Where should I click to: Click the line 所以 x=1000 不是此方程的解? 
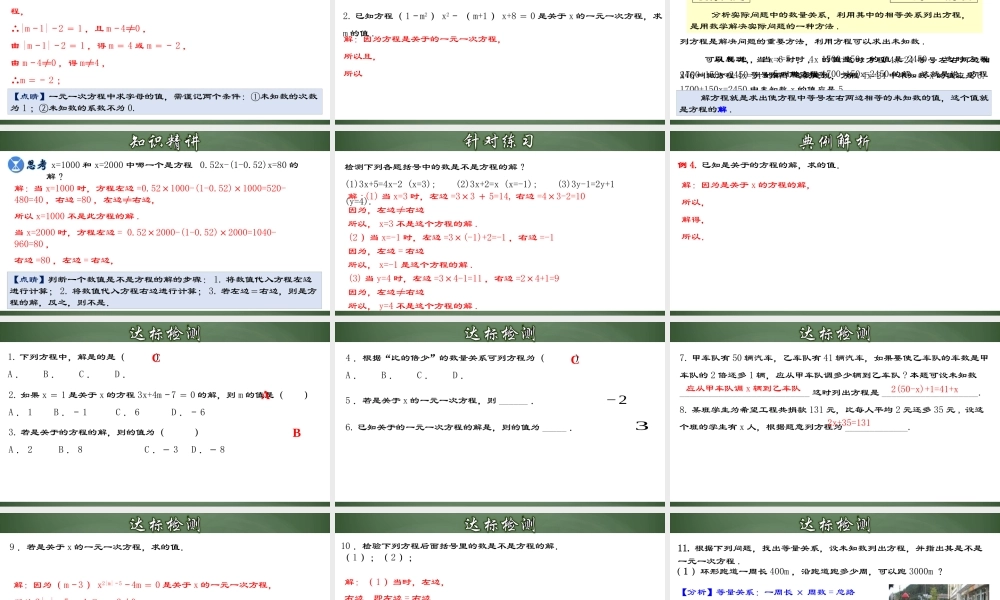pos(77,216)
